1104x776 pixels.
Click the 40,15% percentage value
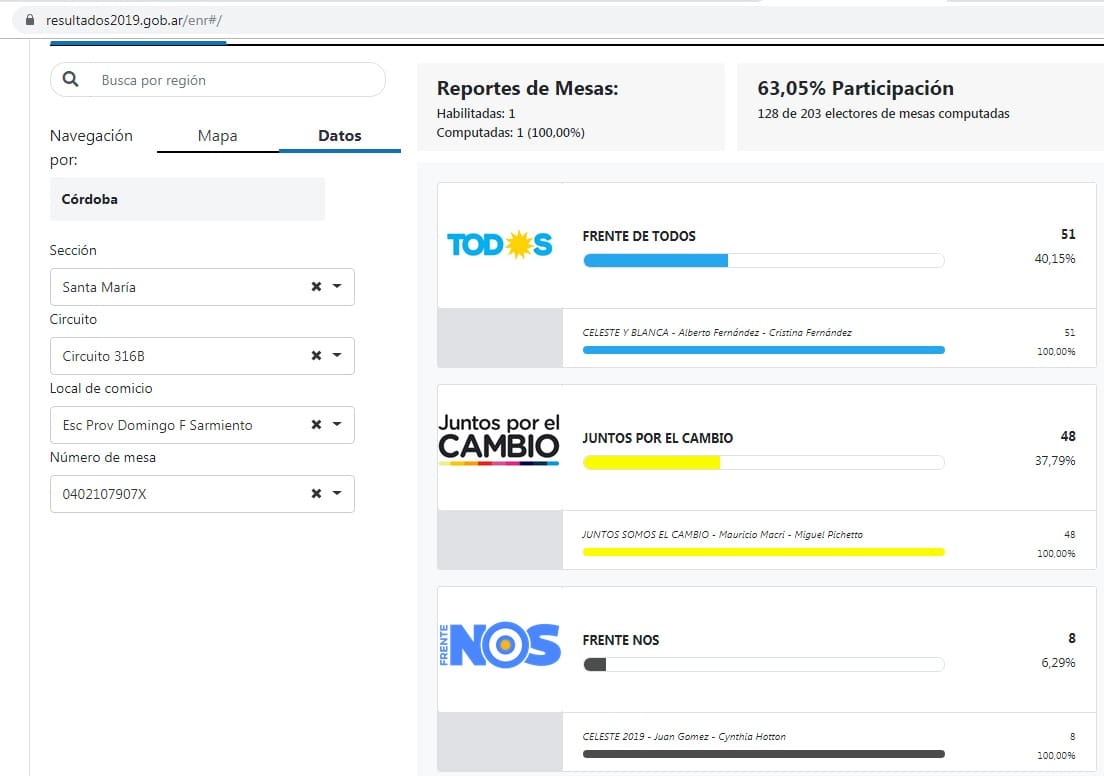1055,259
